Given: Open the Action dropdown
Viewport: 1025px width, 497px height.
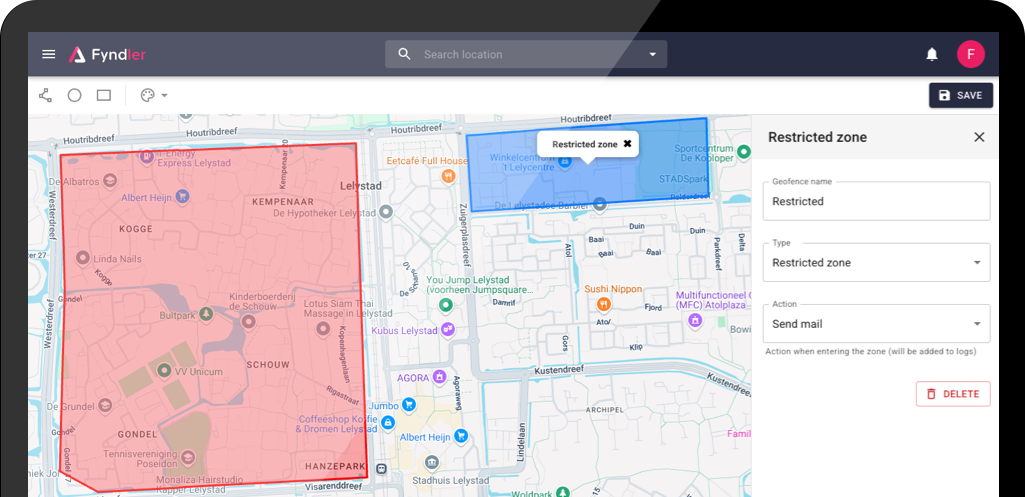Looking at the screenshot, I should point(876,324).
